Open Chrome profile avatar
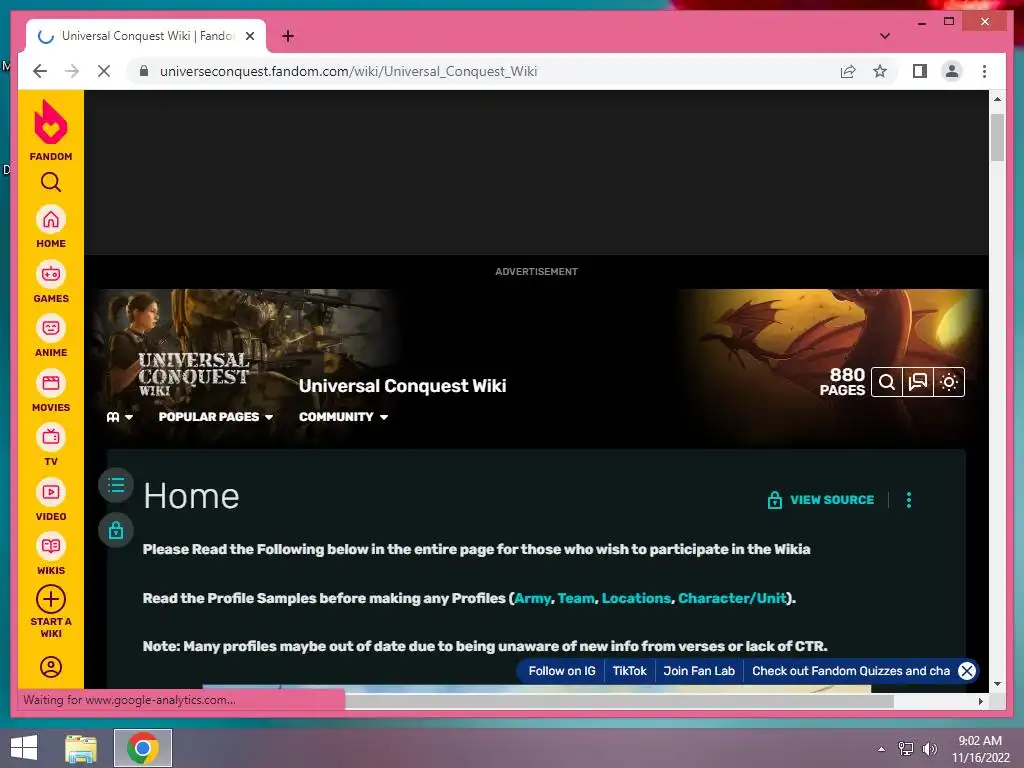The image size is (1024, 768). 952,71
